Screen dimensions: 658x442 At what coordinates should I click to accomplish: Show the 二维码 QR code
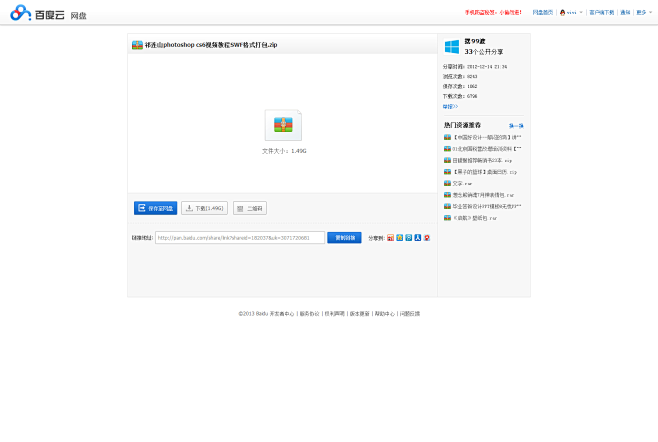pyautogui.click(x=250, y=208)
